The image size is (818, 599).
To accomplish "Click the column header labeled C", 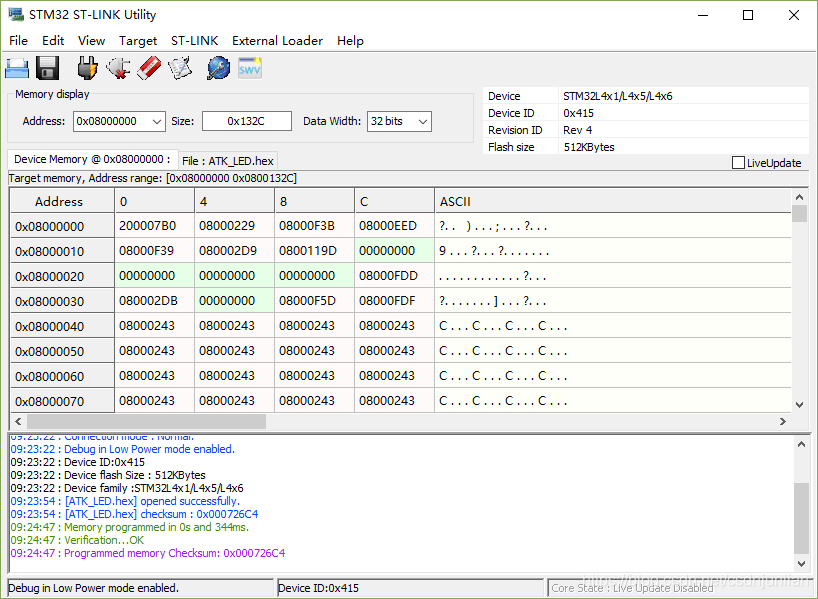I will point(394,201).
